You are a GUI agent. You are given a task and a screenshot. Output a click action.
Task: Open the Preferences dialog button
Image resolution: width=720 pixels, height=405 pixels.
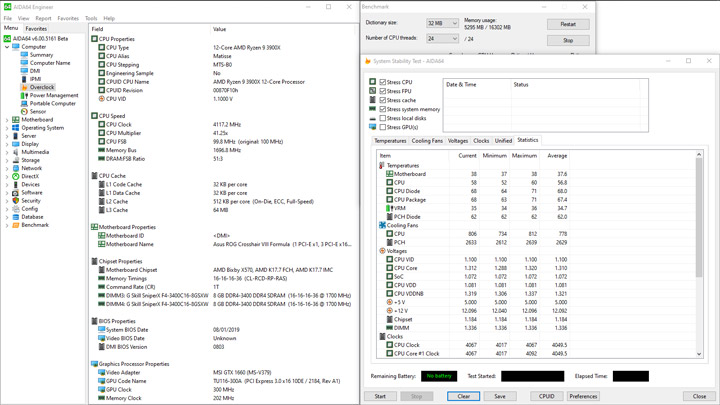point(583,396)
